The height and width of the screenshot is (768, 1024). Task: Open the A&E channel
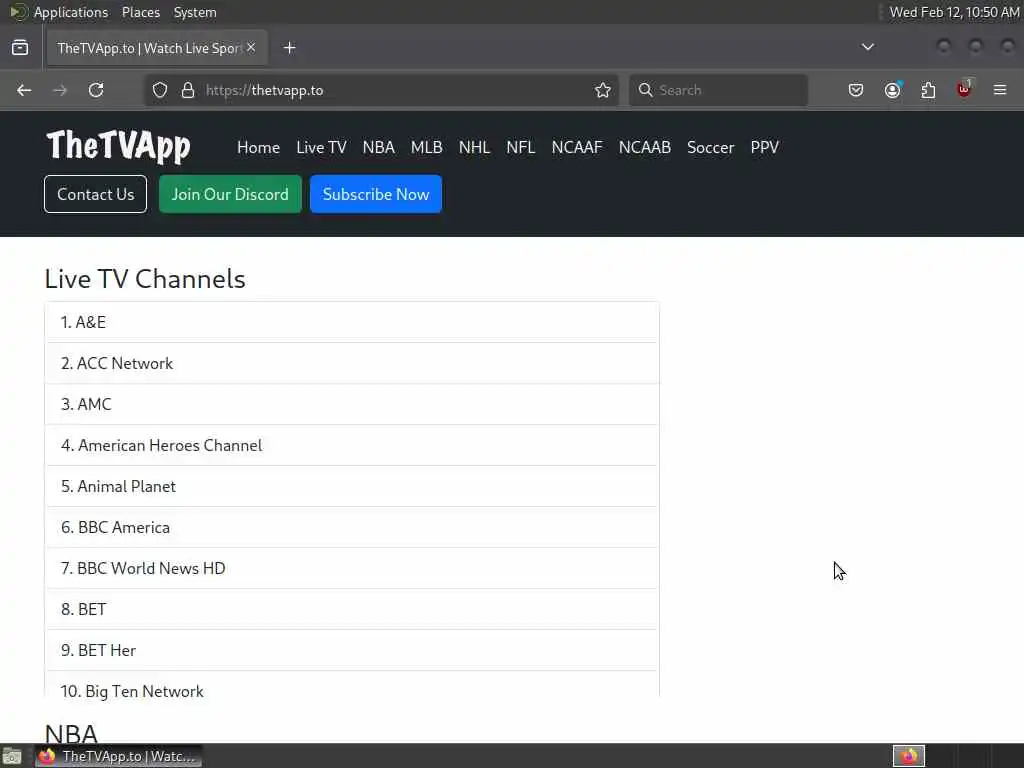352,322
